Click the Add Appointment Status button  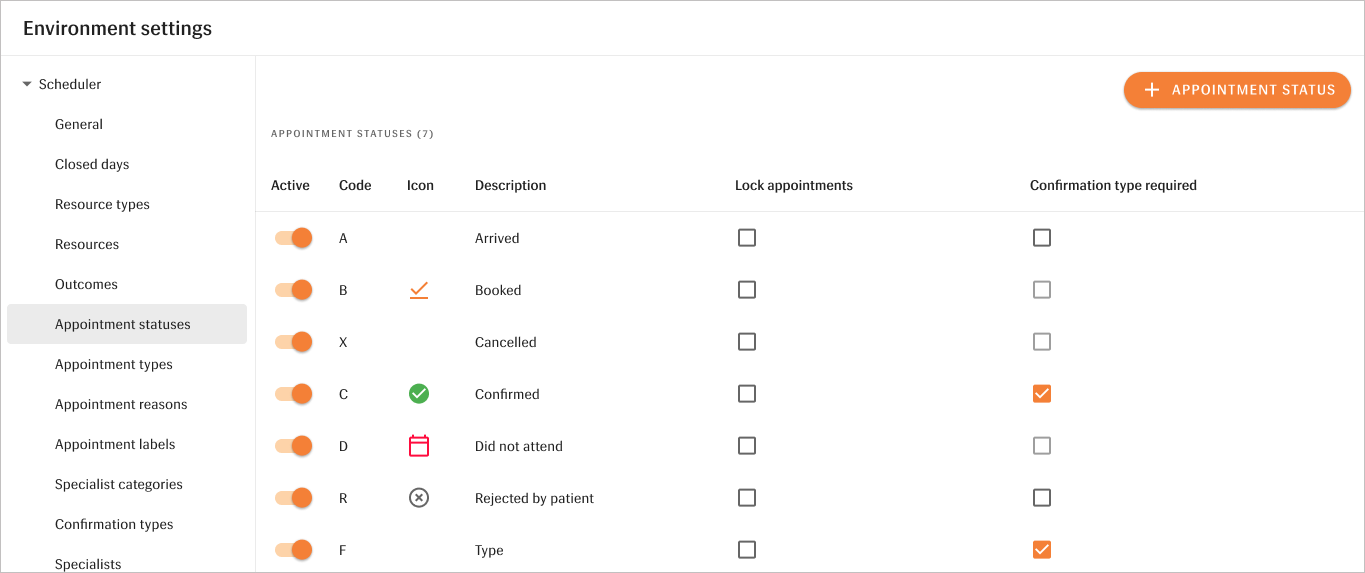tap(1237, 90)
